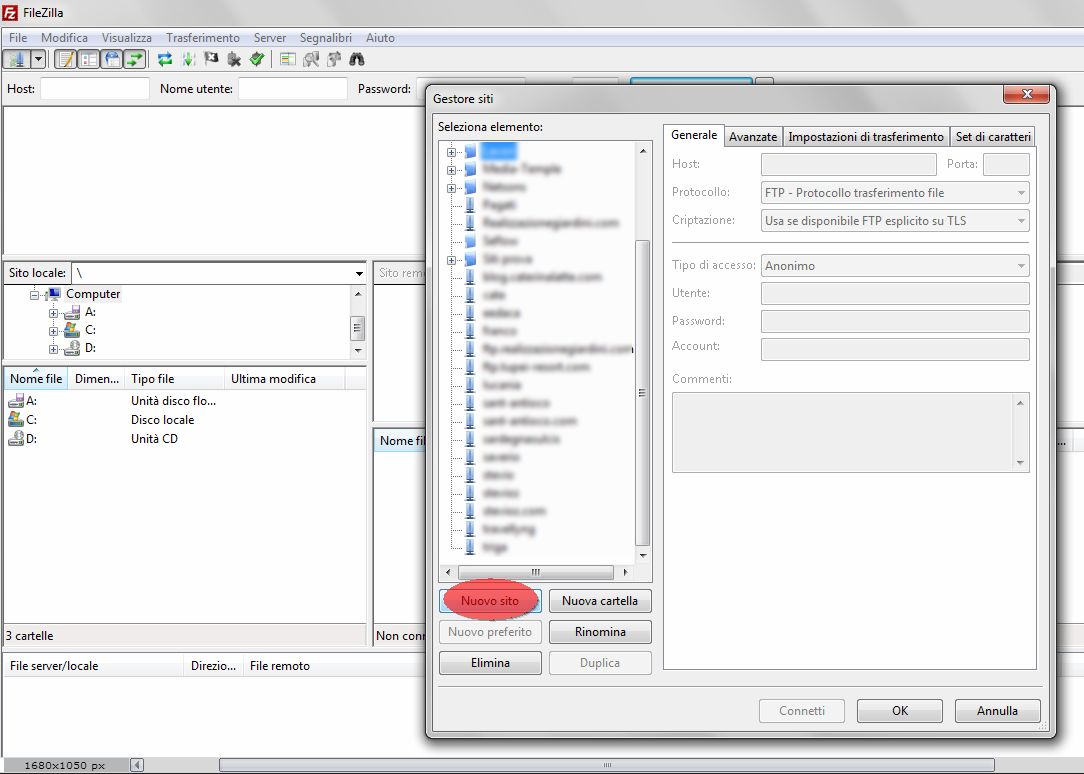Viewport: 1084px width, 774px height.
Task: Open the Tipo di accesso dropdown
Action: [895, 266]
